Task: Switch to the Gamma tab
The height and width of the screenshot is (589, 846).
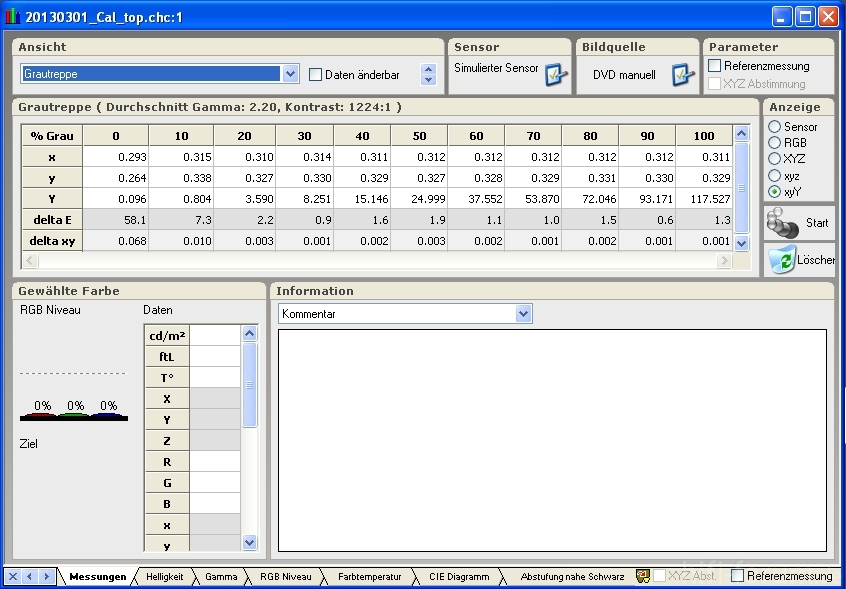Action: click(x=221, y=577)
